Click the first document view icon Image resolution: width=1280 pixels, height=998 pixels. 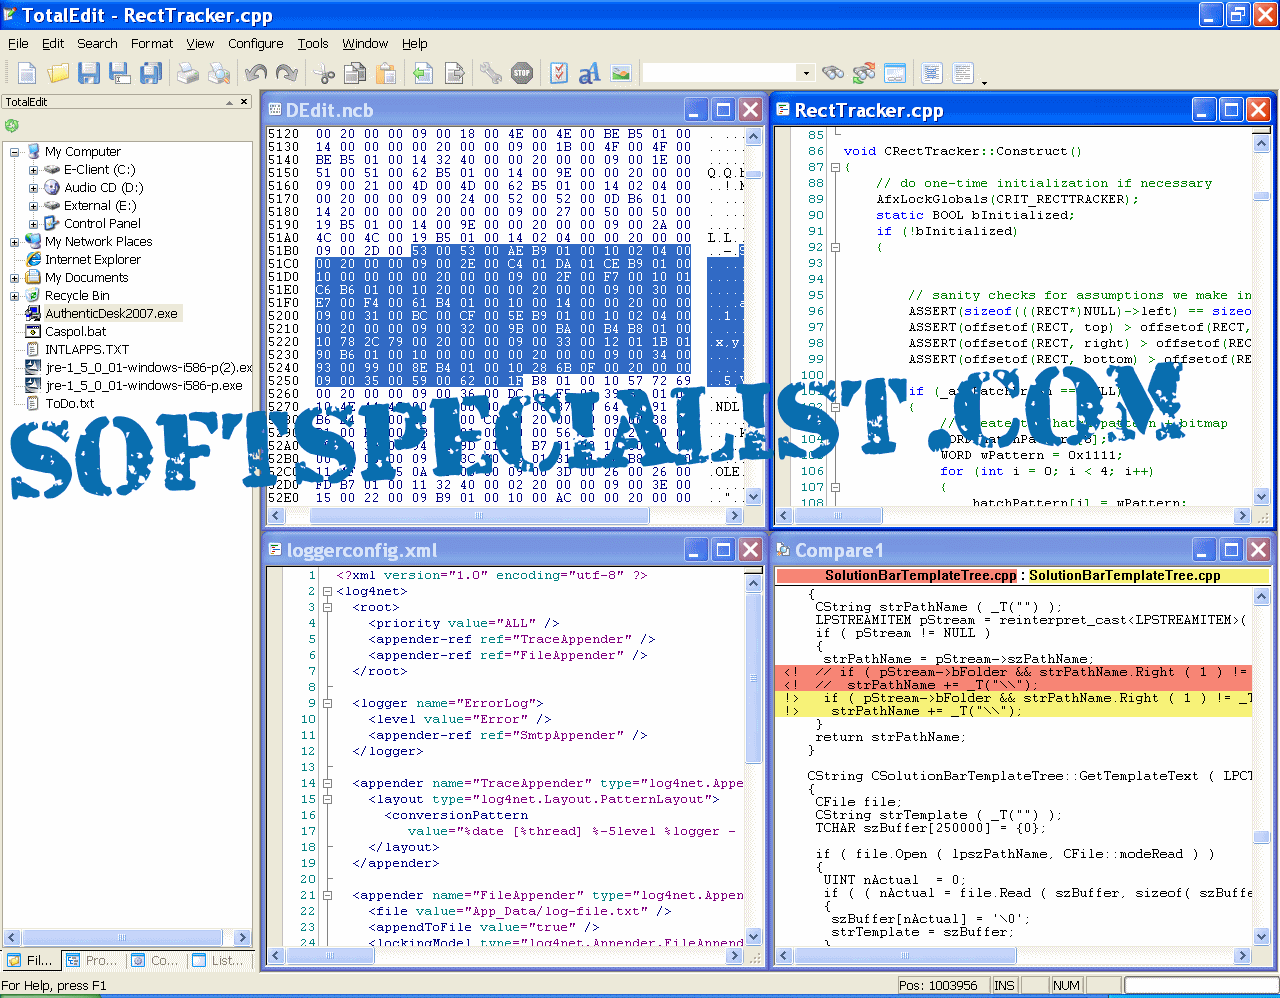pyautogui.click(x=932, y=73)
